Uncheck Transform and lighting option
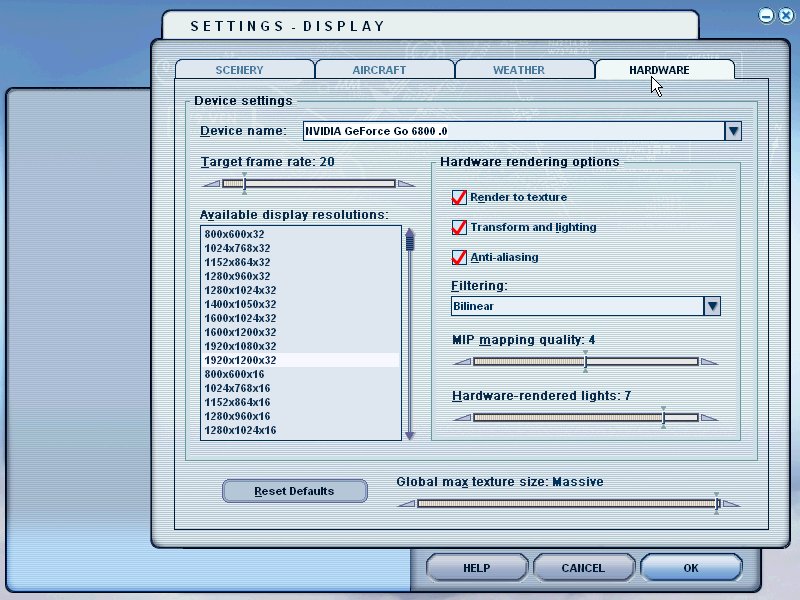The height and width of the screenshot is (600, 800). pyautogui.click(x=460, y=228)
